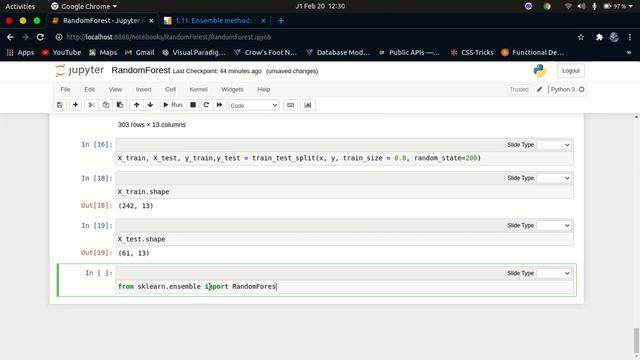Viewport: 640px width, 360px height.
Task: Open the Cell menu
Action: coord(170,89)
